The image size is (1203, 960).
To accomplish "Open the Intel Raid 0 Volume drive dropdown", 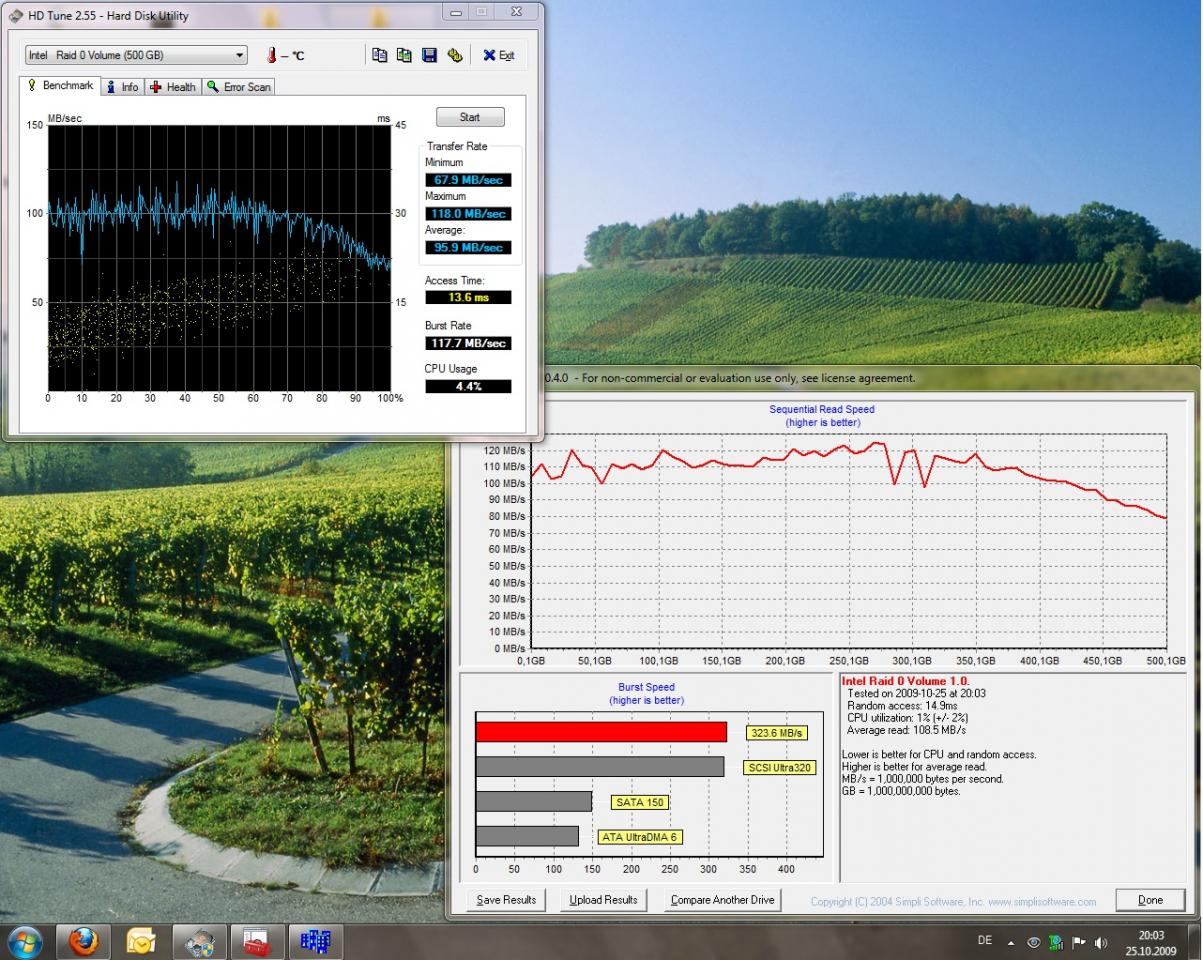I will pos(136,55).
